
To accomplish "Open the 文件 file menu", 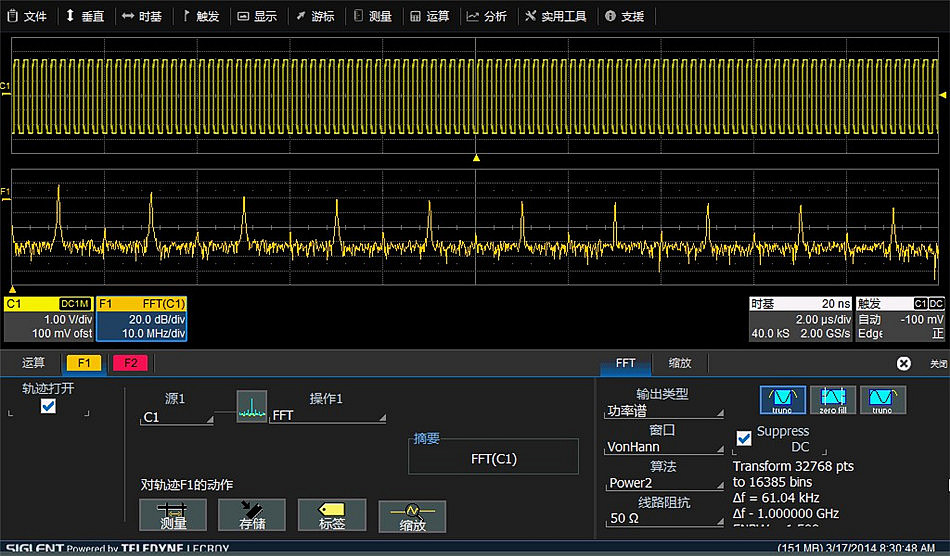I will pyautogui.click(x=27, y=16).
